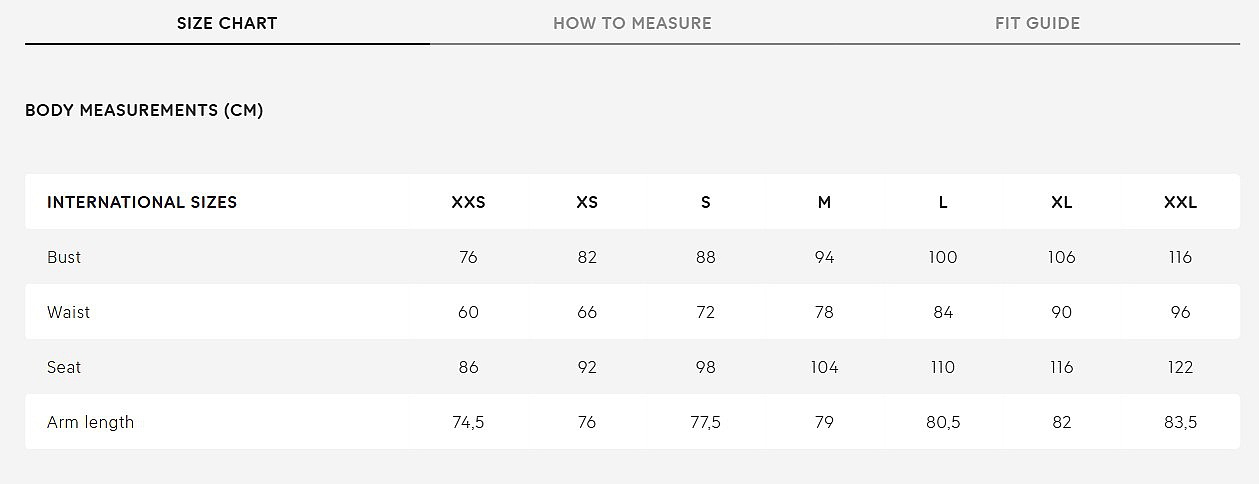The height and width of the screenshot is (484, 1259).
Task: Select the Bust row label
Action: click(x=64, y=257)
